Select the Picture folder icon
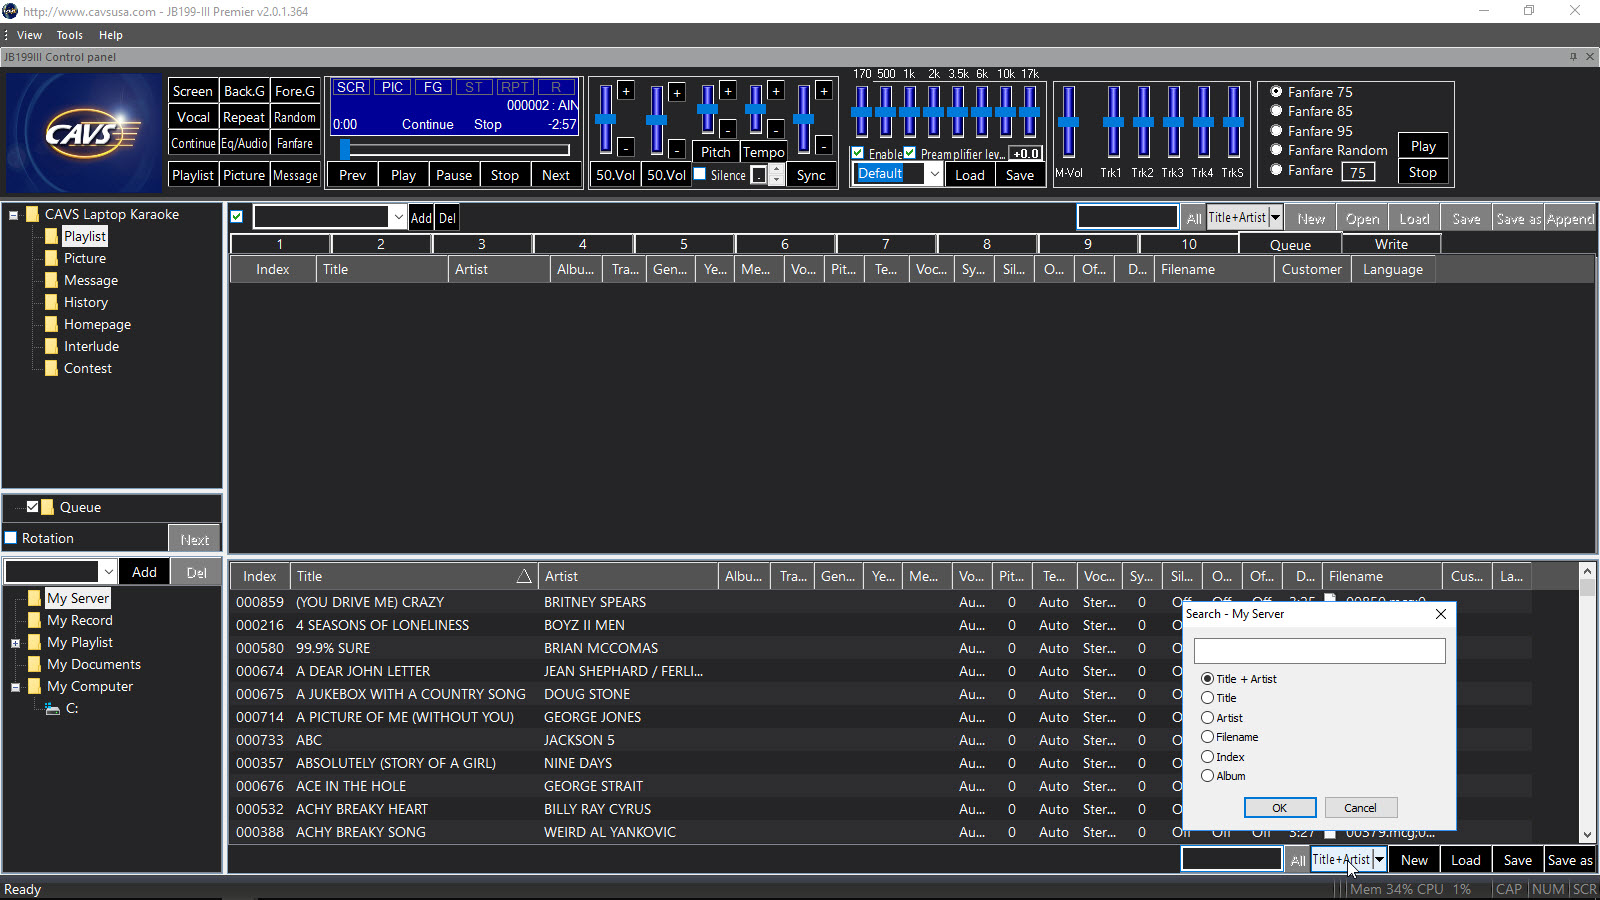 click(52, 258)
